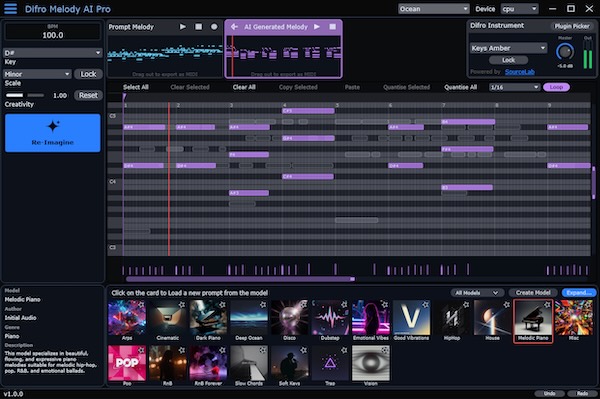Click the Undo button
The image size is (600, 399).
[x=549, y=393]
